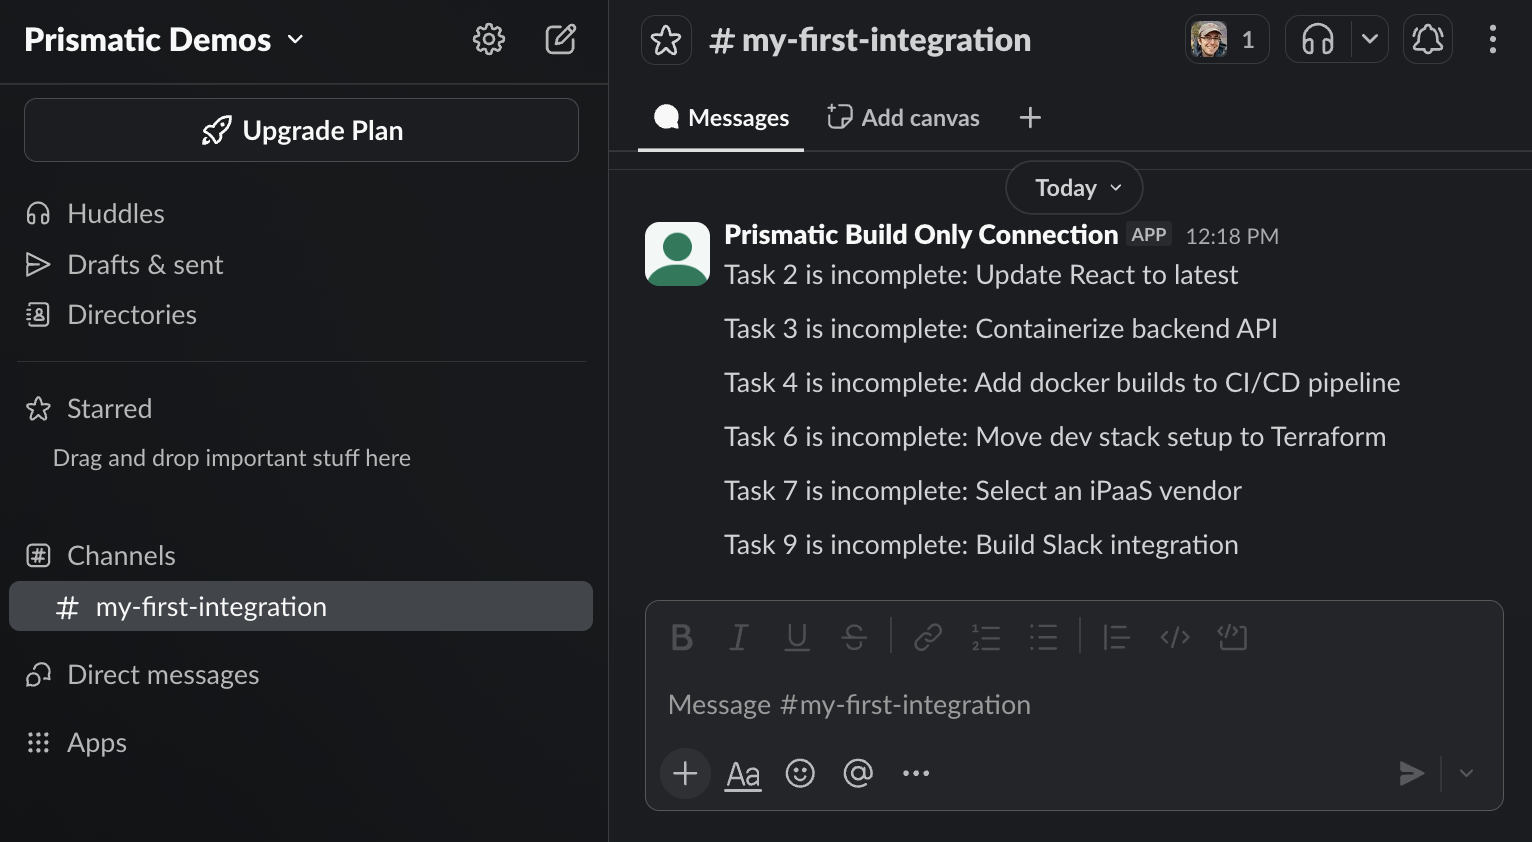Click the Task 4 docker builds message
The width and height of the screenshot is (1532, 842).
(1062, 383)
